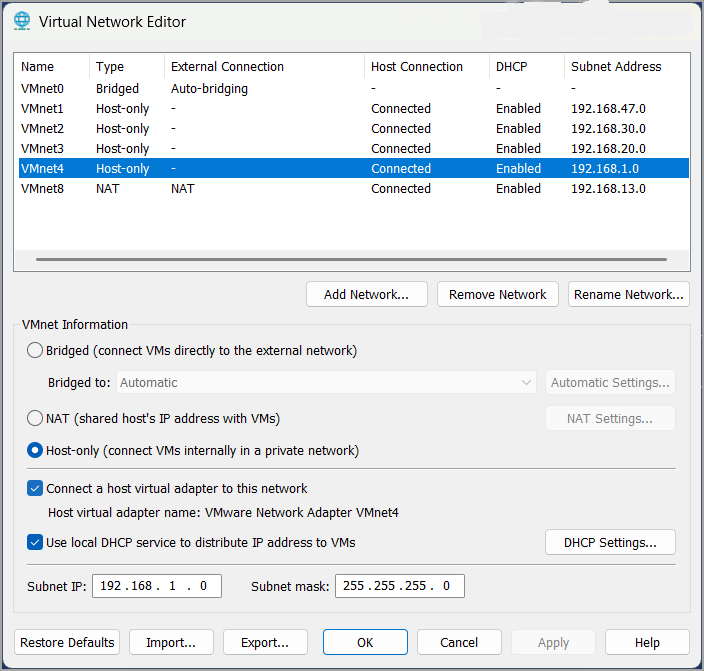Click the 192.168.1.0 cell in VMnet4 row
This screenshot has height=671, width=704.
[605, 168]
